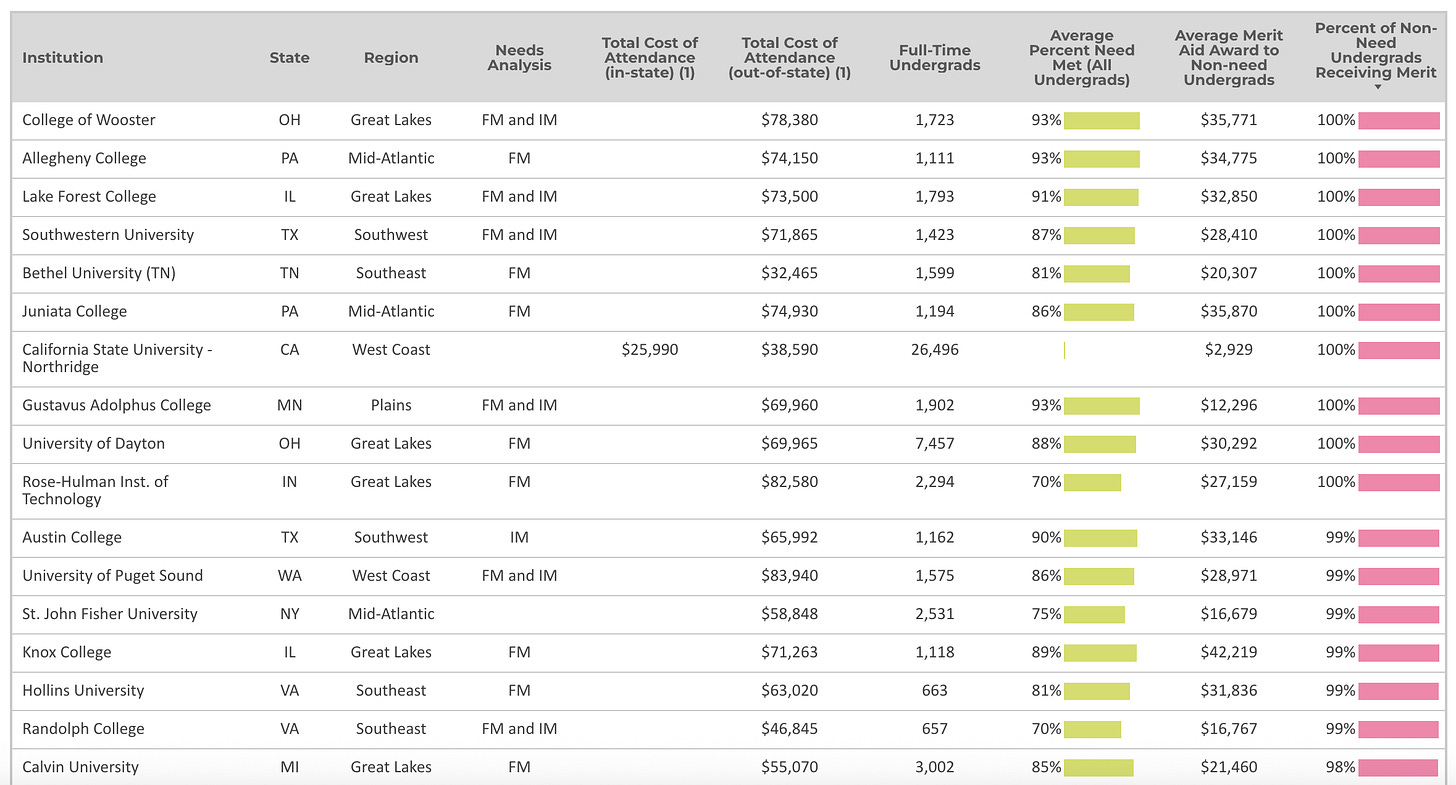This screenshot has width=1456, height=785.
Task: Sort by Total Cost of Attendance (in-state)
Action: (650, 58)
